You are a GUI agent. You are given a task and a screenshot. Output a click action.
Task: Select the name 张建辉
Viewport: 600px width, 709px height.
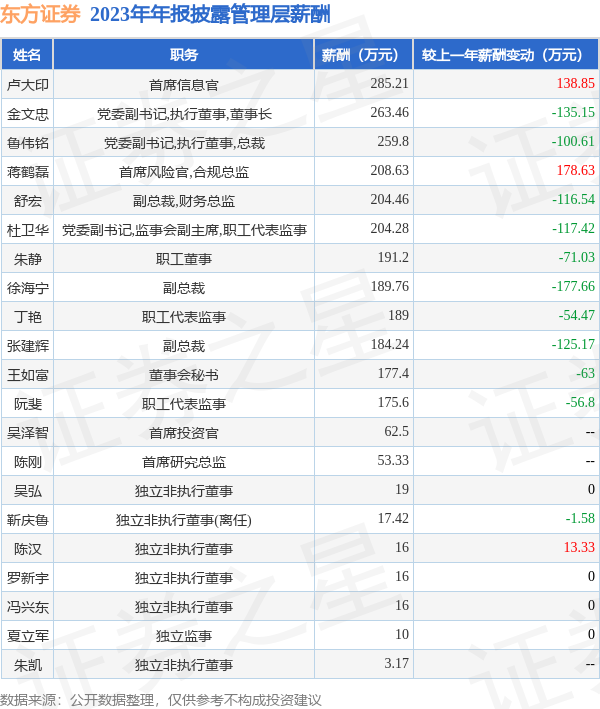pyautogui.click(x=28, y=346)
